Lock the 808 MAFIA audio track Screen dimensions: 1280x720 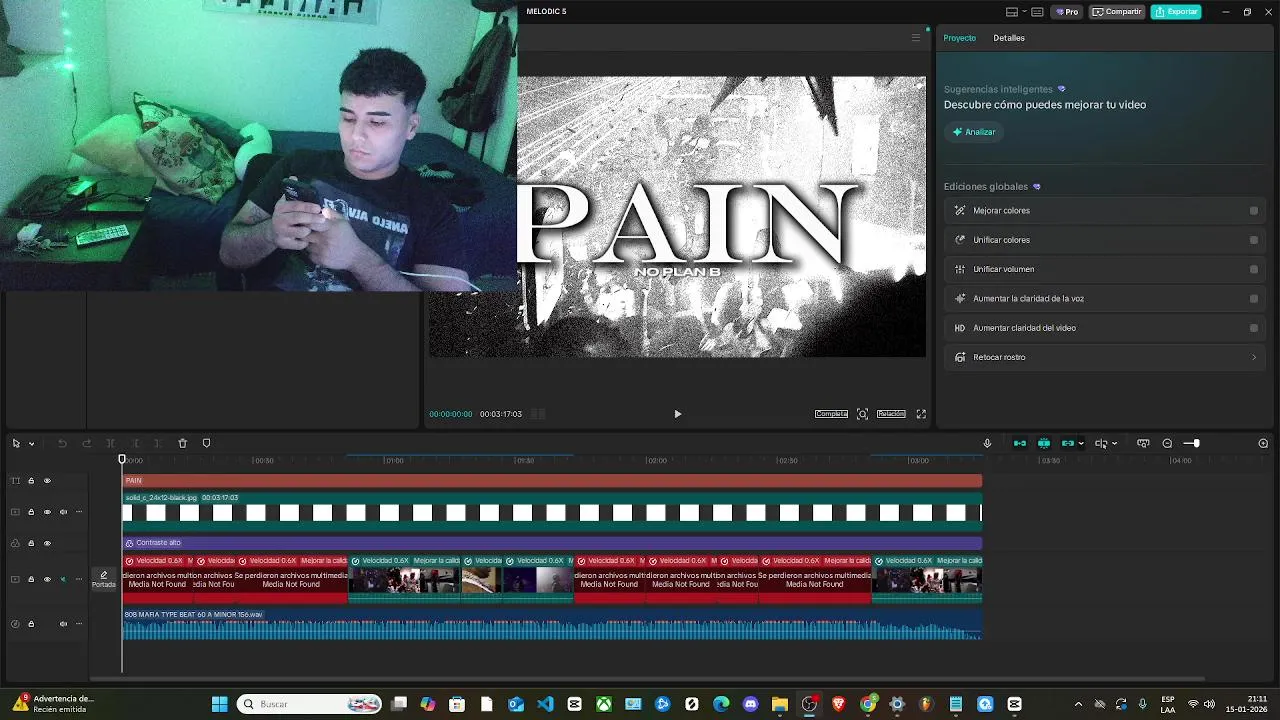[31, 624]
